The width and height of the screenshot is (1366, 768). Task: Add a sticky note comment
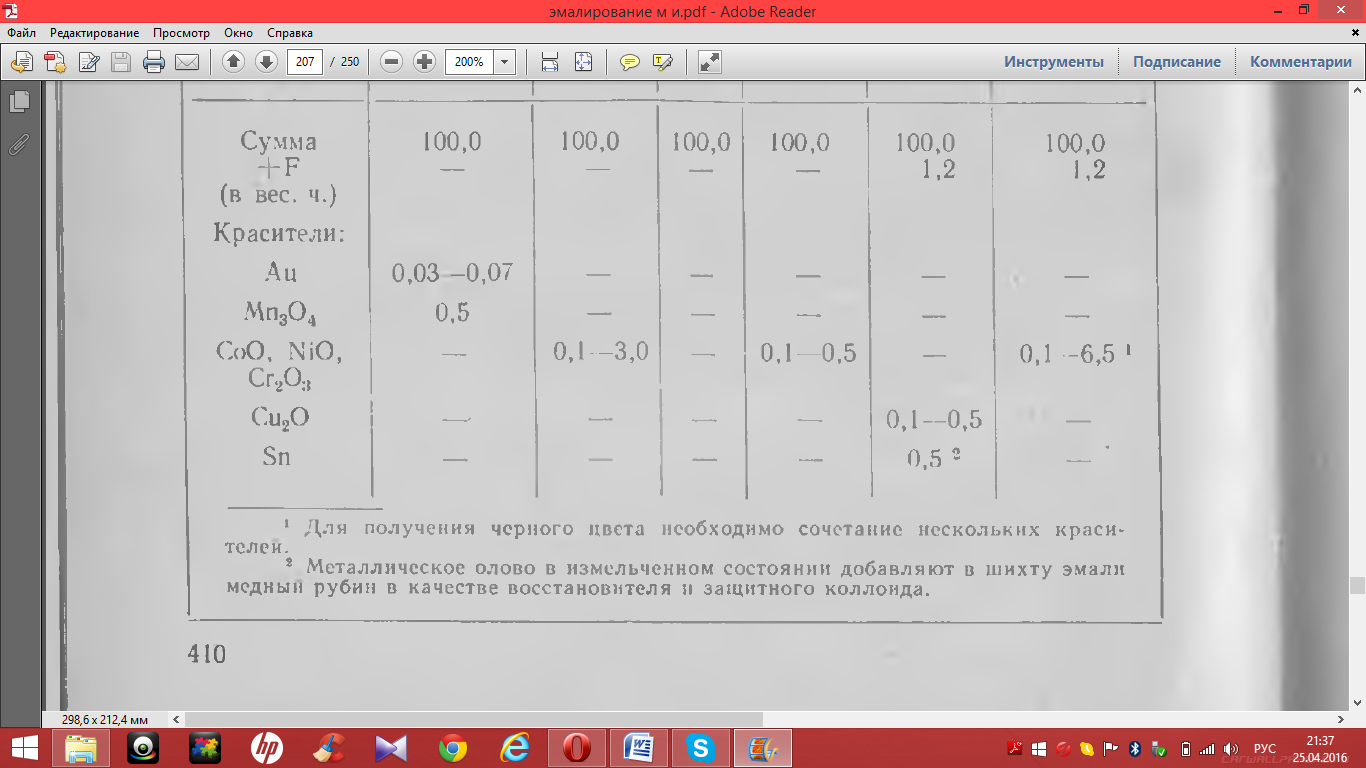[630, 62]
